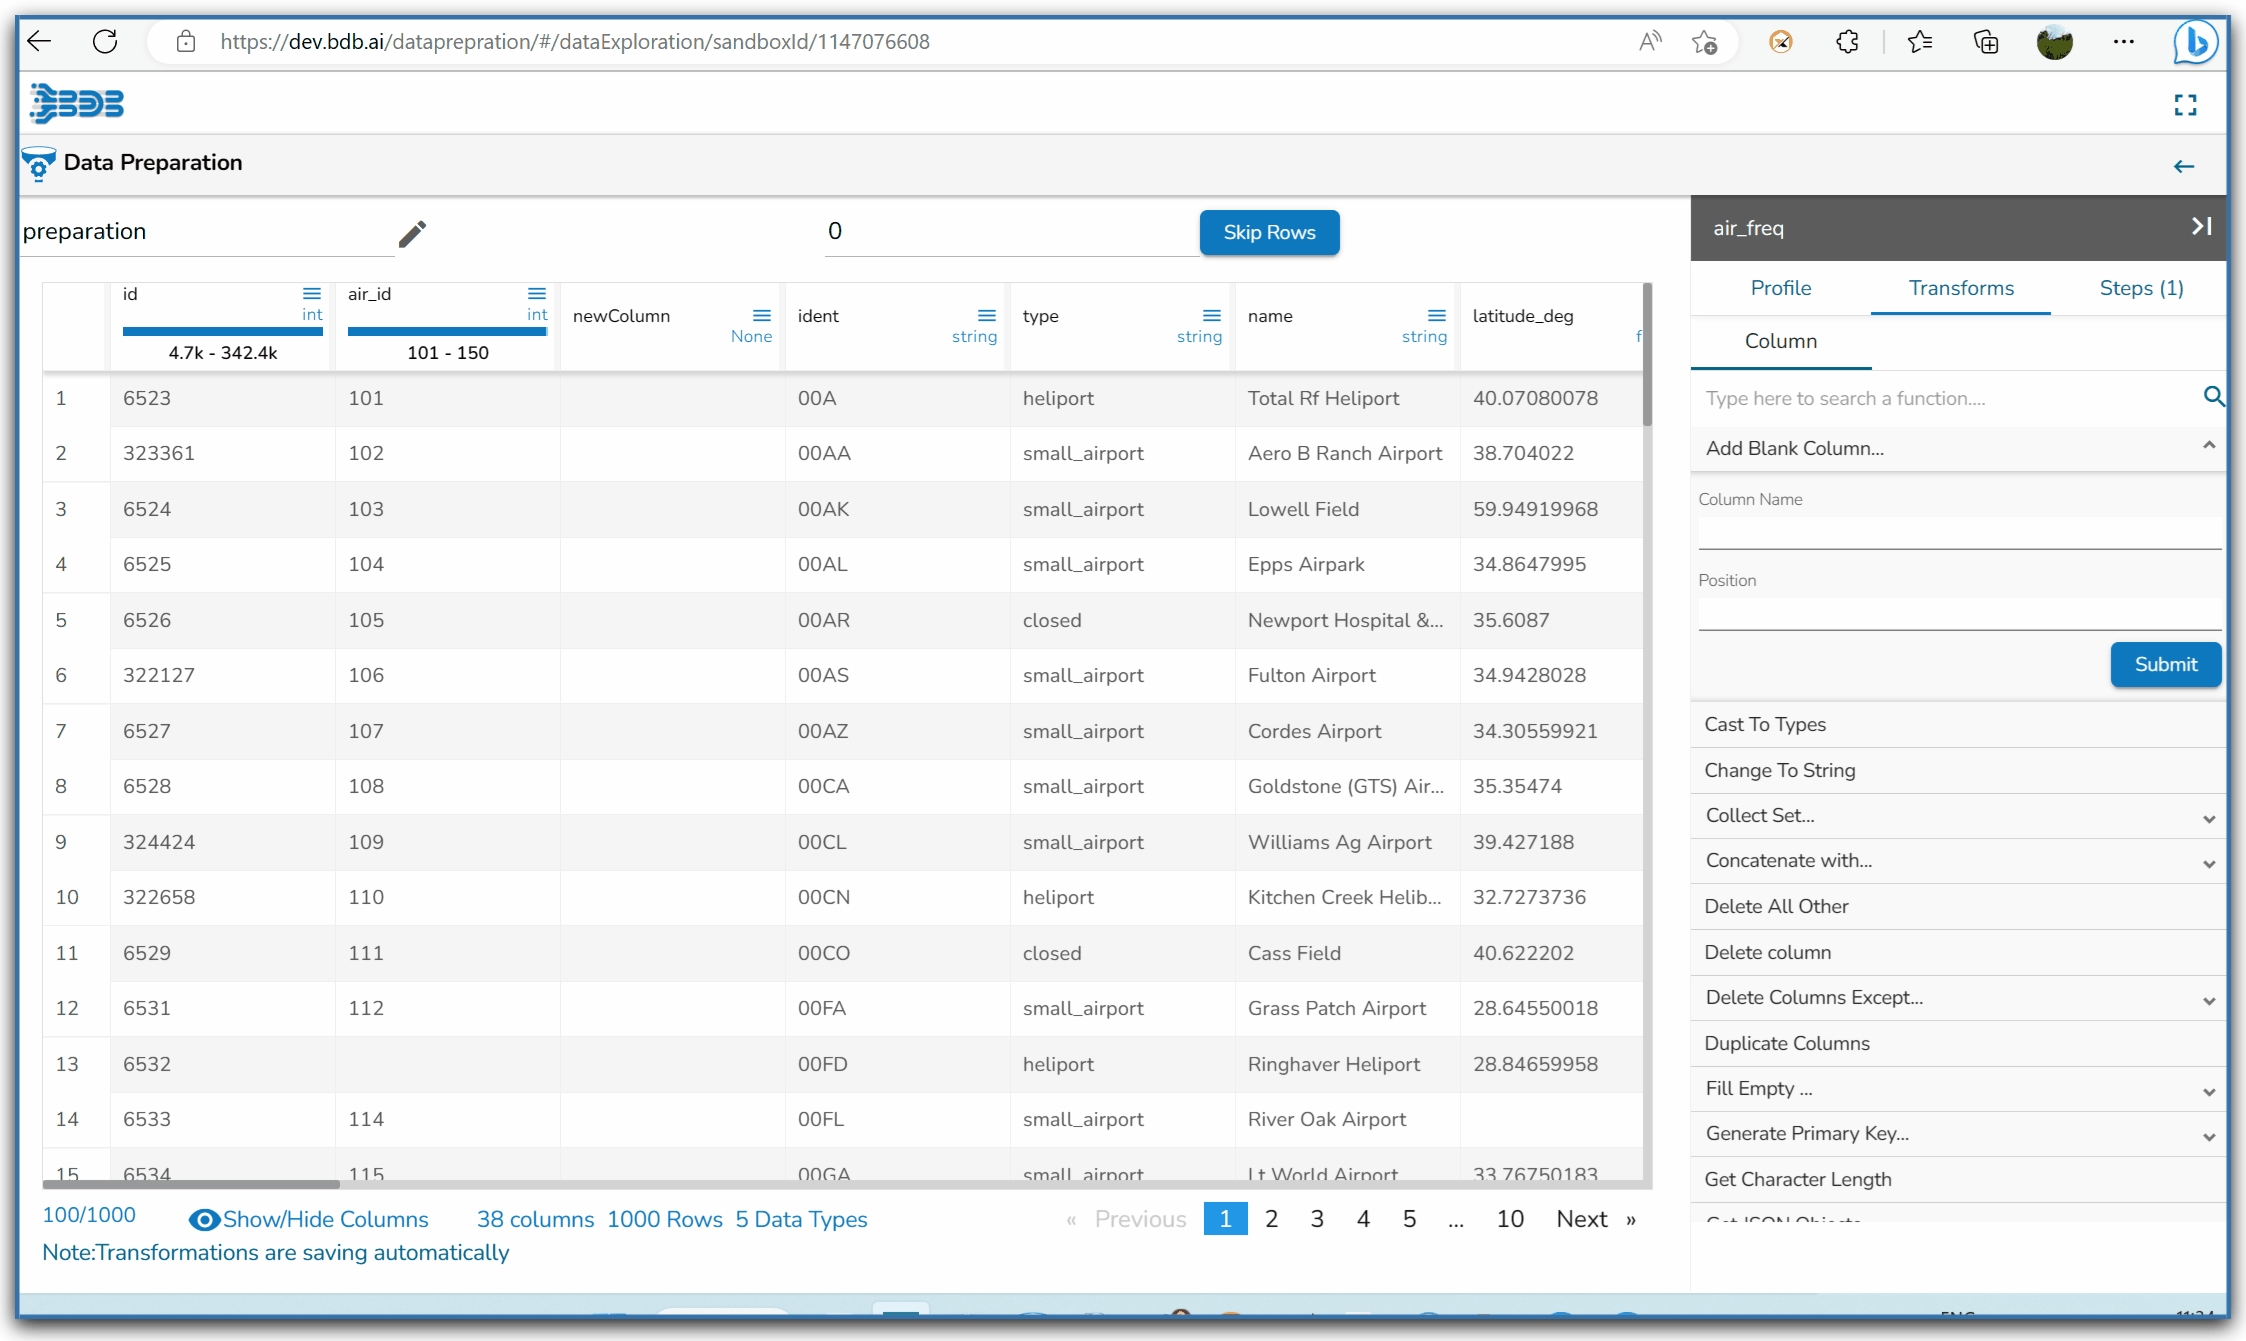Expand Fill Empty options
Image resolution: width=2246 pixels, height=1341 pixels.
pyautogui.click(x=2208, y=1090)
